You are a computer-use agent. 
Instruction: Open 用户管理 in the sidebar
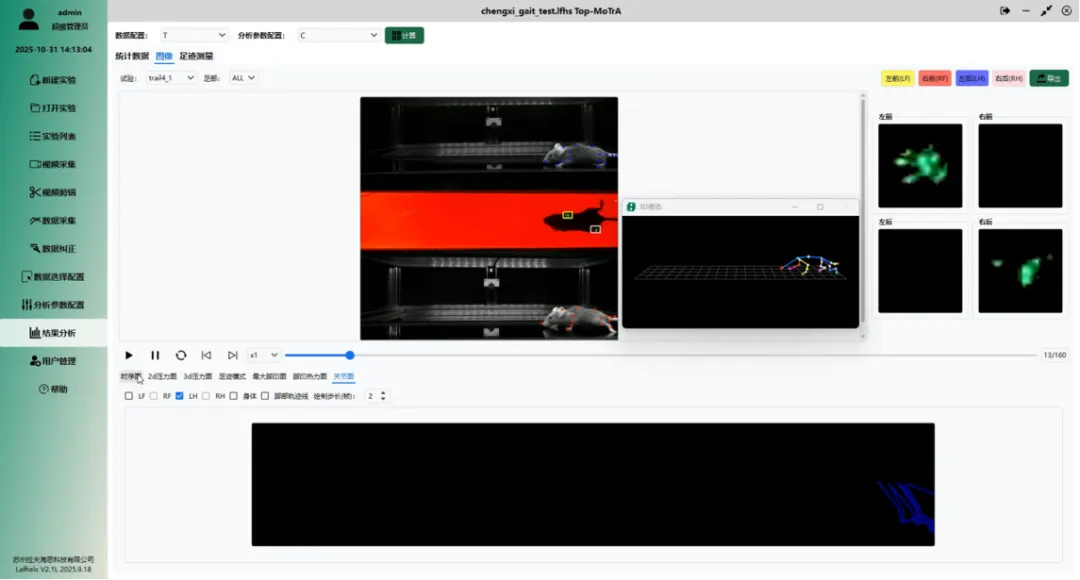pyautogui.click(x=53, y=361)
